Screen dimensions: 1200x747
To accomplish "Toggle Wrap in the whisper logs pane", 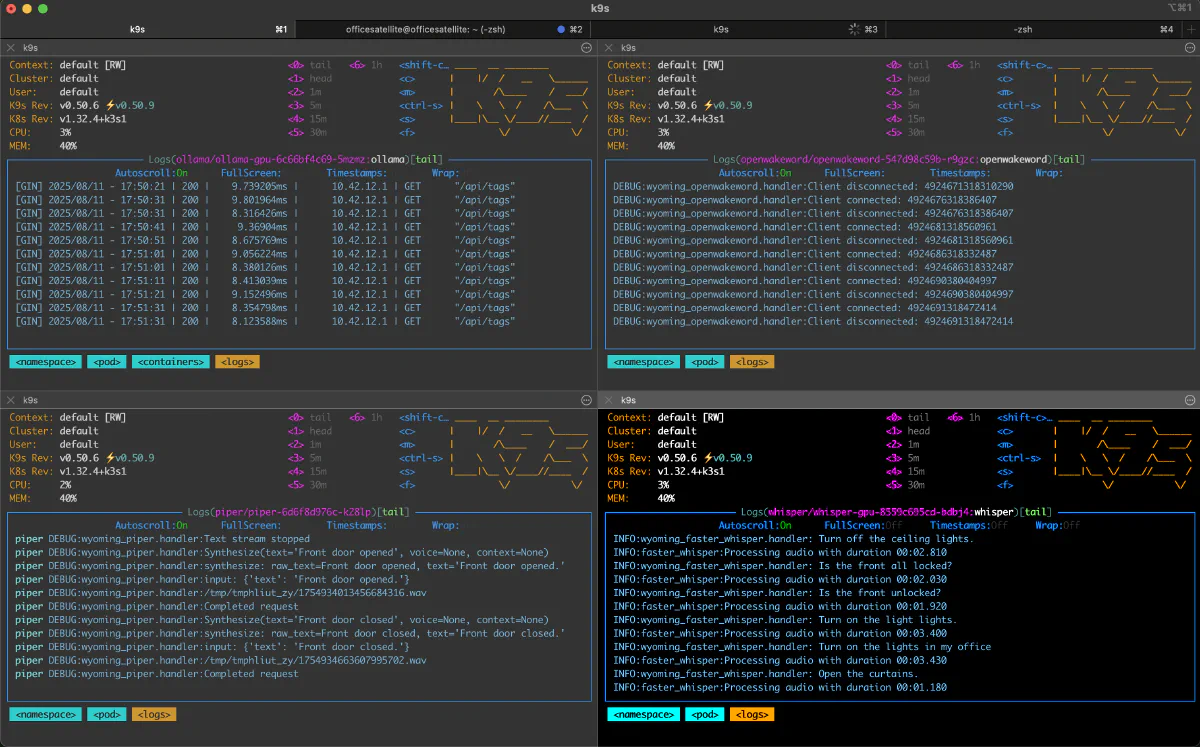I will [1058, 525].
